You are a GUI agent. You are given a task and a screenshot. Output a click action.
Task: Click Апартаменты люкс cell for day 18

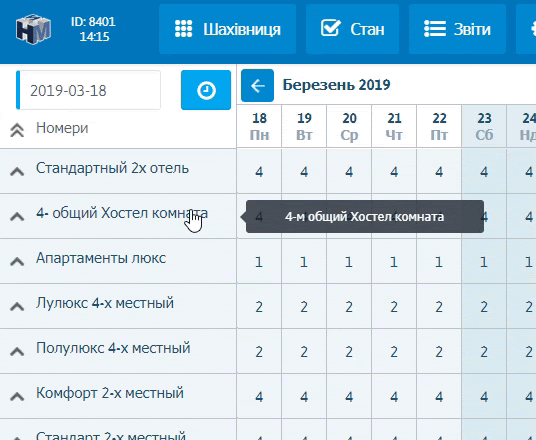259,262
